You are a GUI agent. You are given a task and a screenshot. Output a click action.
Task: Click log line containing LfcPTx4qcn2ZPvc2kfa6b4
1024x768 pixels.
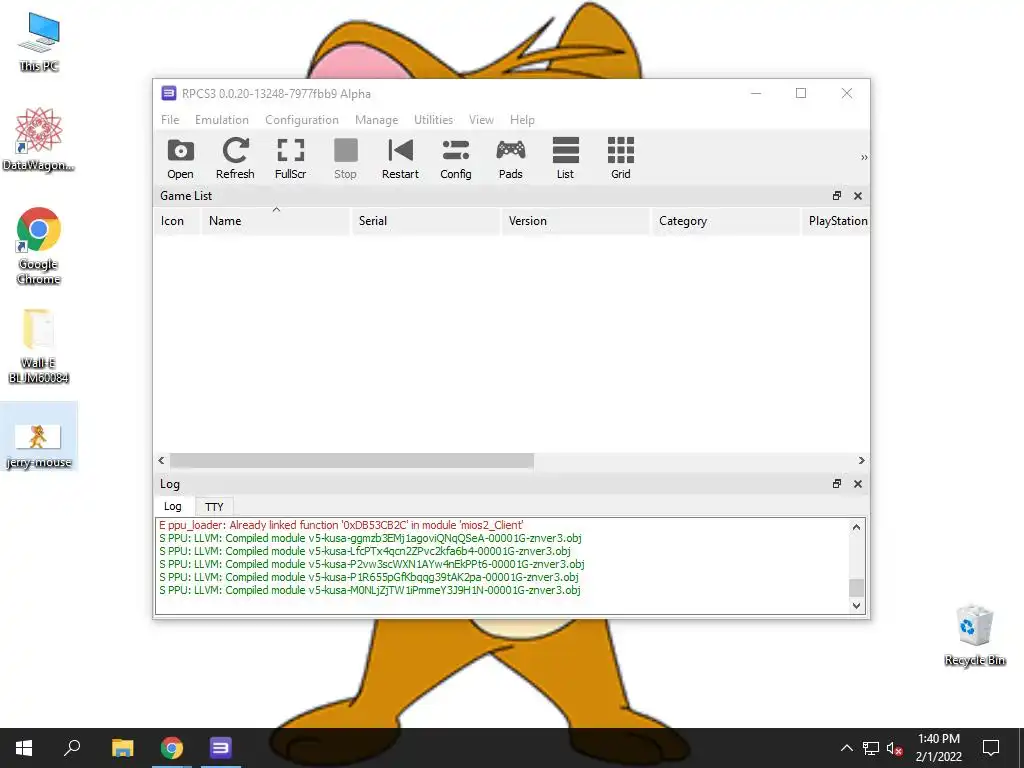tap(365, 551)
